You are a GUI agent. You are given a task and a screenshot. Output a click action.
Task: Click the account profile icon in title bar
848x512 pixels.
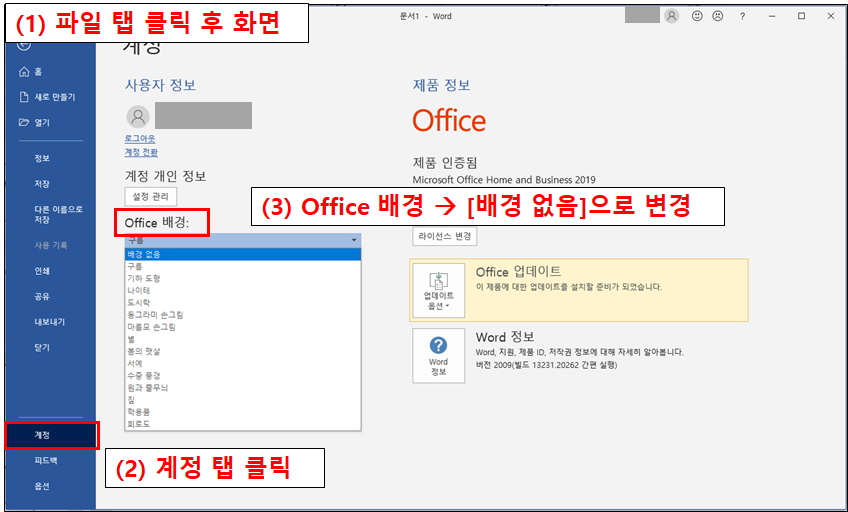[672, 16]
